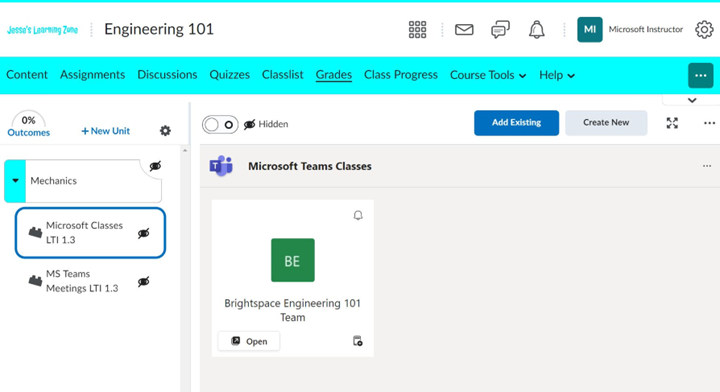Click the fullscreen expand arrows icon
This screenshot has width=720, height=392.
pyautogui.click(x=672, y=123)
